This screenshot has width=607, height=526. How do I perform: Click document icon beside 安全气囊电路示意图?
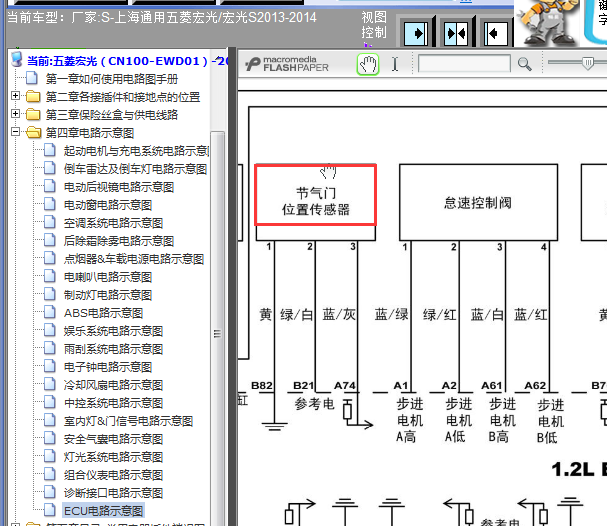[50, 438]
